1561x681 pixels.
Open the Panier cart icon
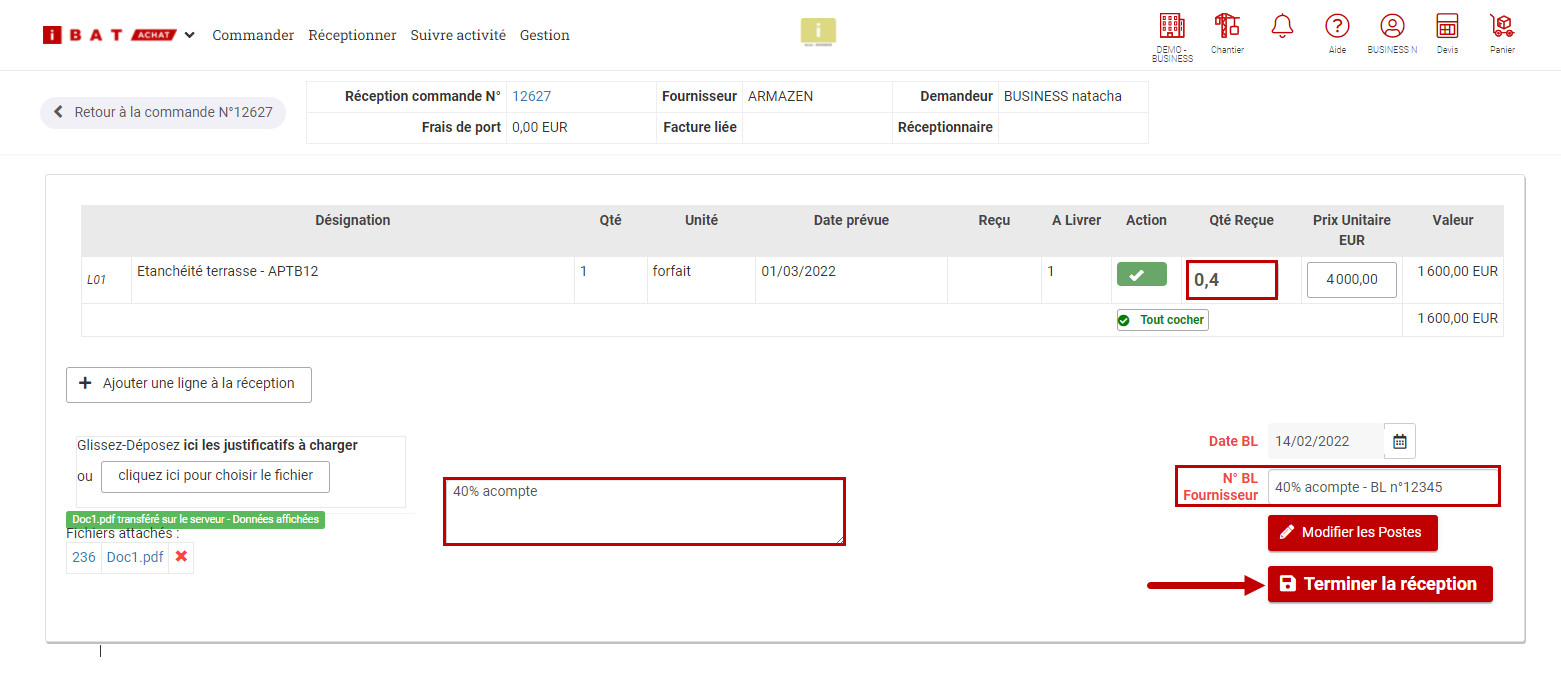pyautogui.click(x=1502, y=26)
